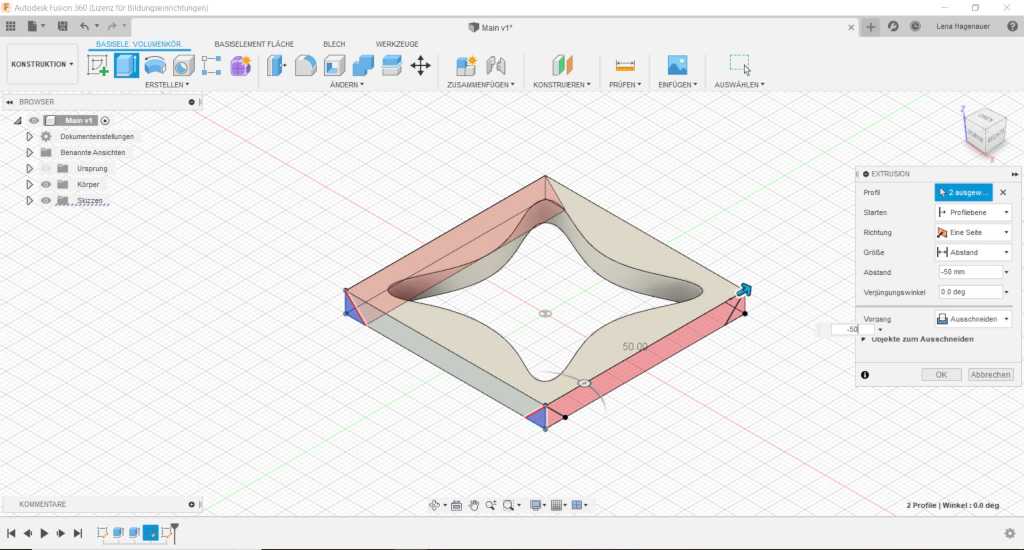Open the Ändern menu
Screen dimensions: 1024x550
[347, 85]
